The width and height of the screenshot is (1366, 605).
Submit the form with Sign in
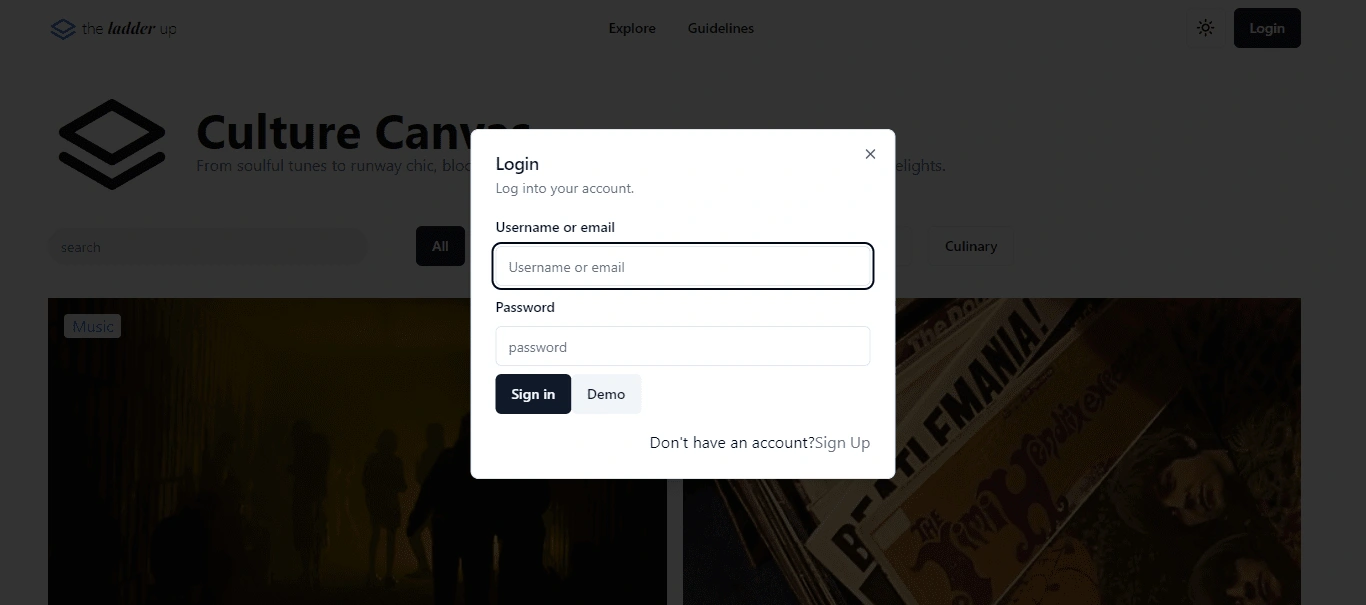point(533,394)
